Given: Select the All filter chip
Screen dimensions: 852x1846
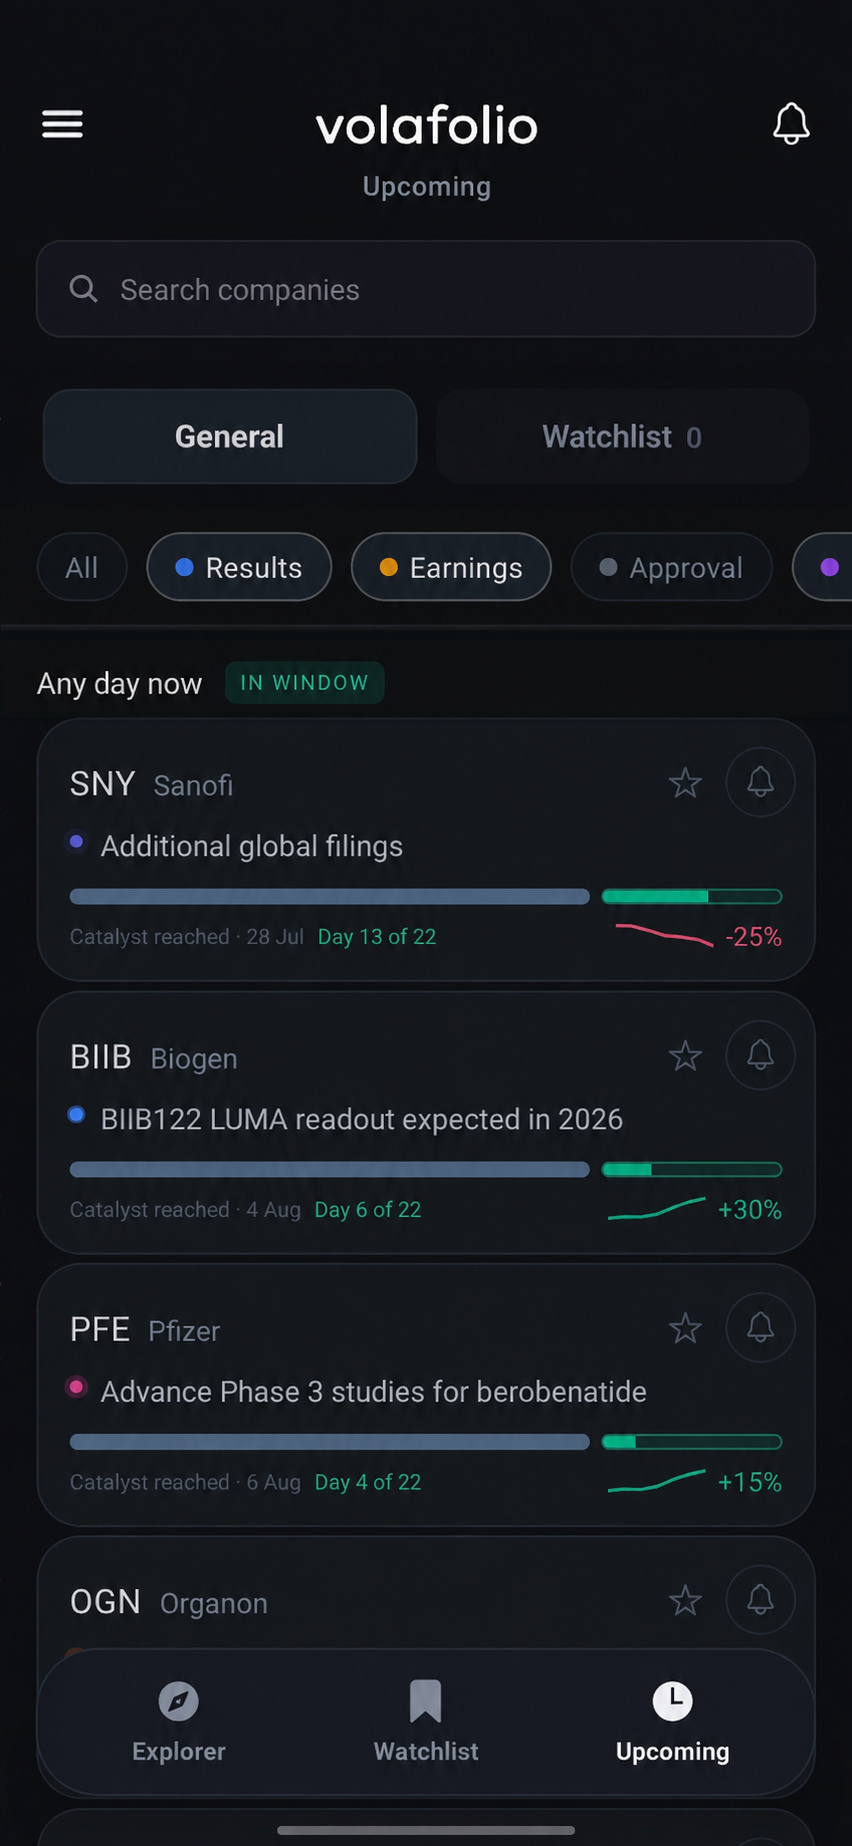Looking at the screenshot, I should click(82, 567).
